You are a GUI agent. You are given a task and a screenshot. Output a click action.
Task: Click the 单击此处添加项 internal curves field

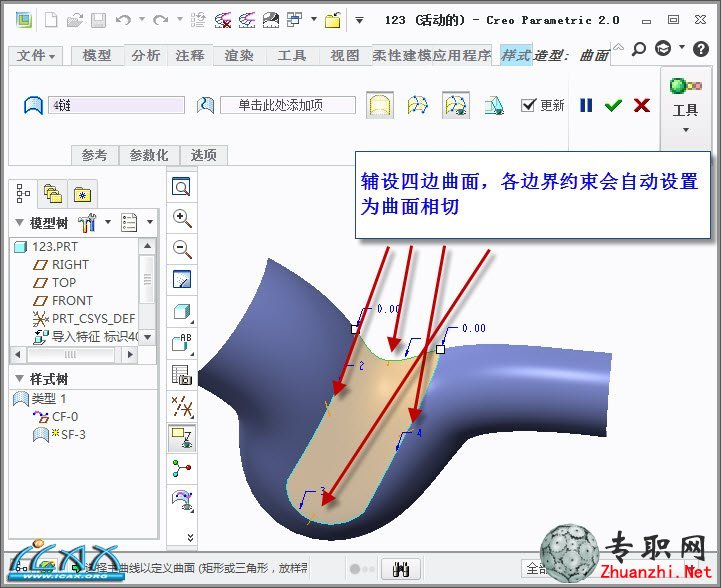pyautogui.click(x=288, y=105)
